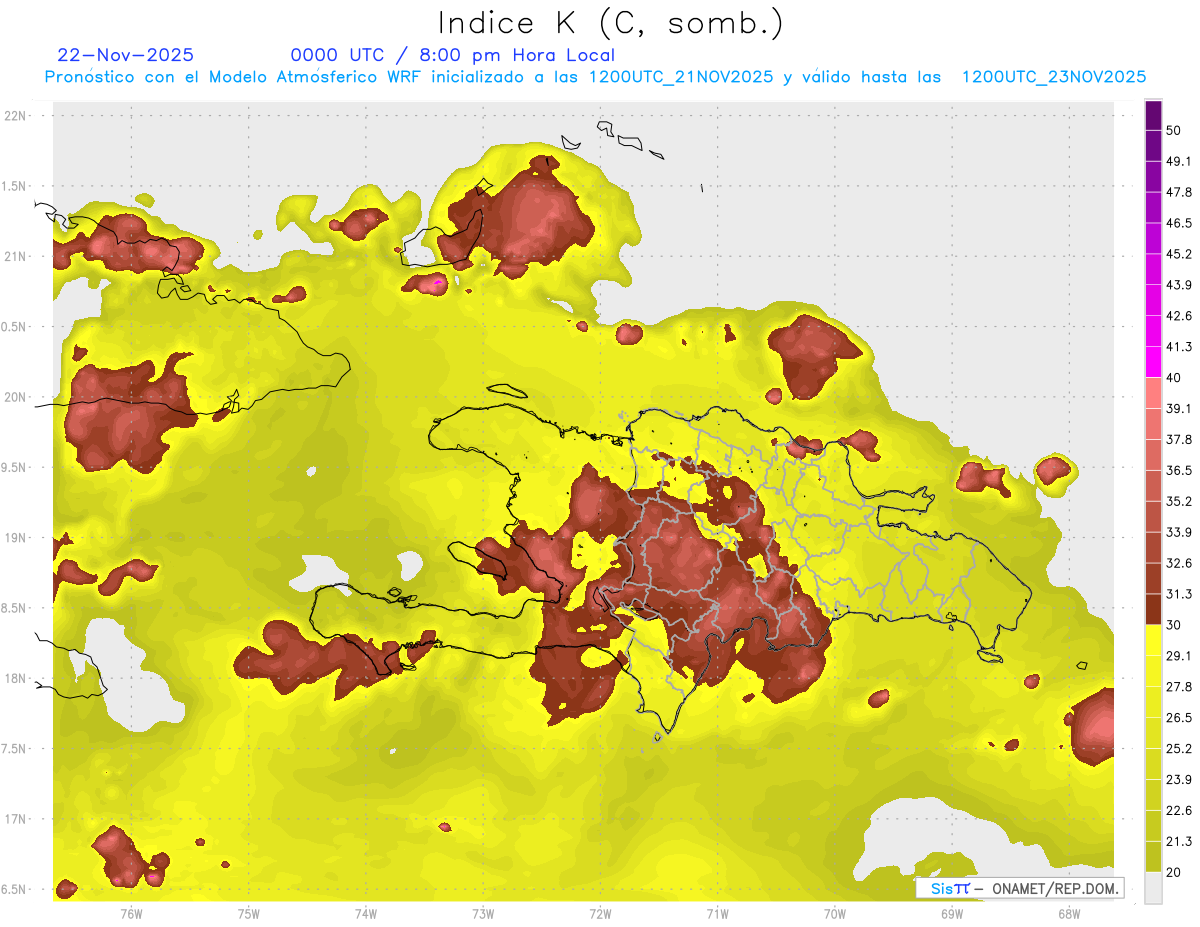Screen dimensions: 1200x927
Task: Click the '20N' latitude label
Action: (16, 397)
